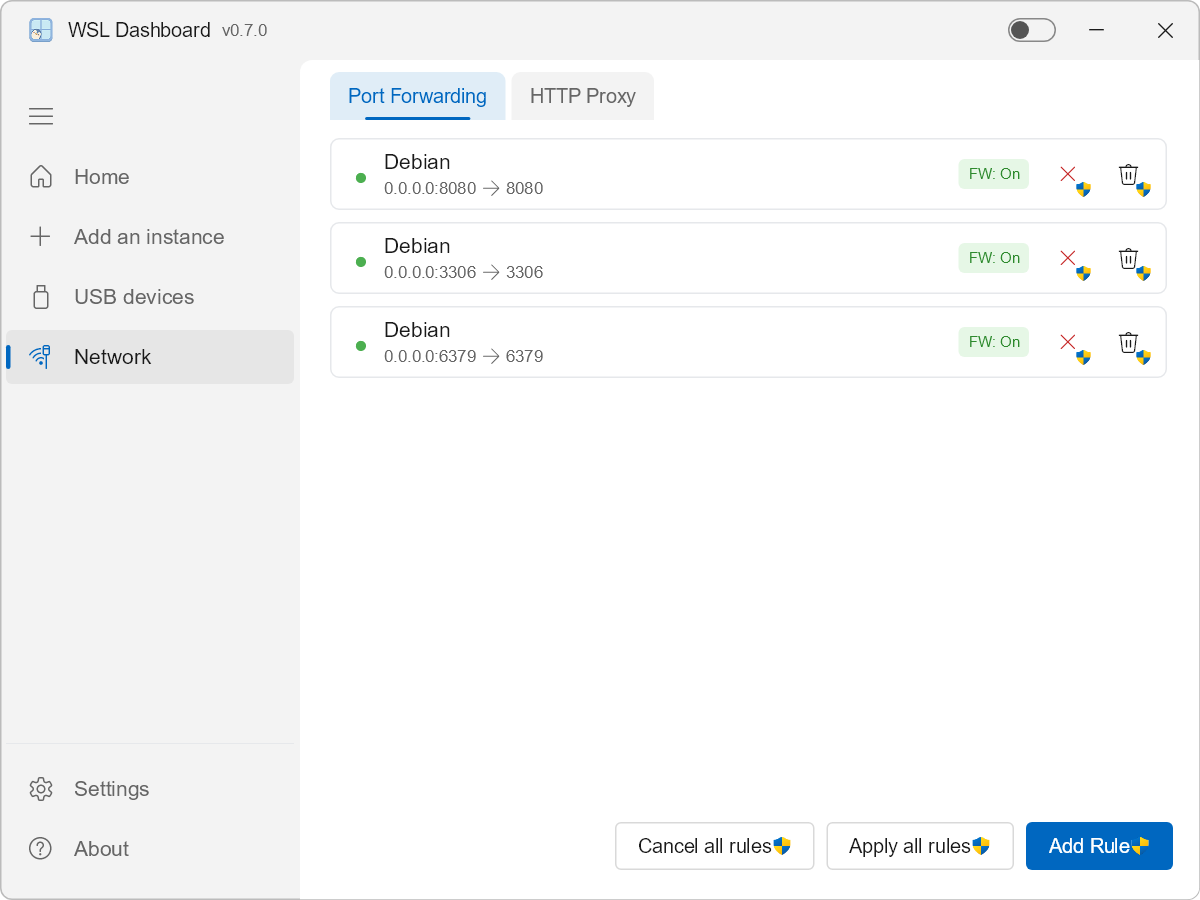
Task: Open the About help icon
Action: [41, 848]
